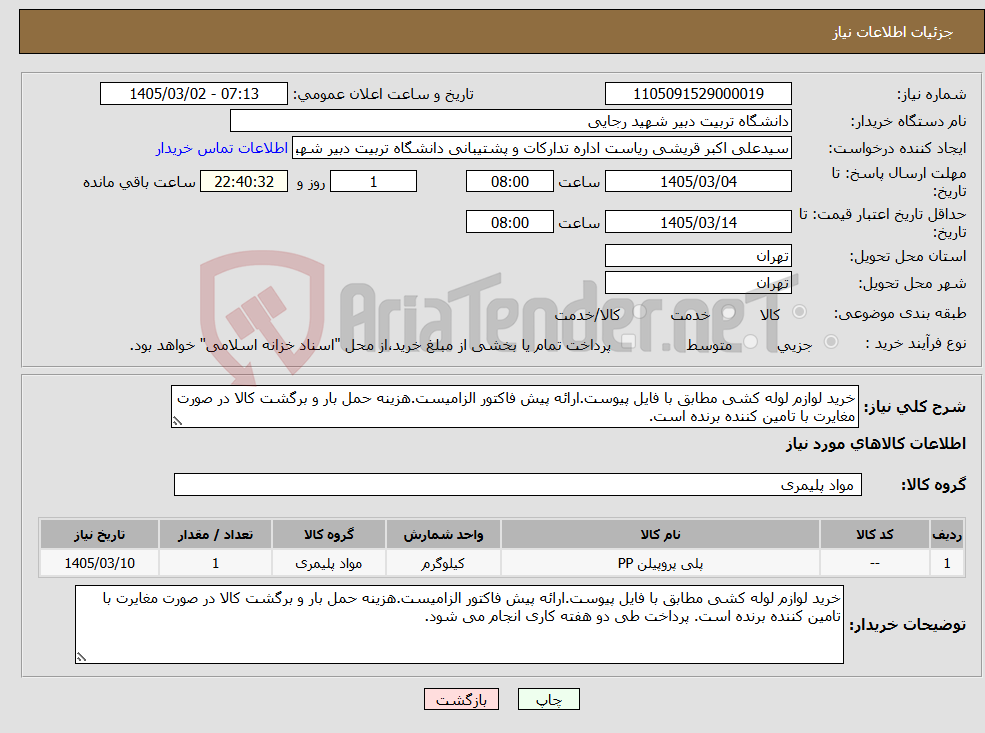Select کالا/خدمت radio option
This screenshot has width=985, height=733.
[x=639, y=312]
